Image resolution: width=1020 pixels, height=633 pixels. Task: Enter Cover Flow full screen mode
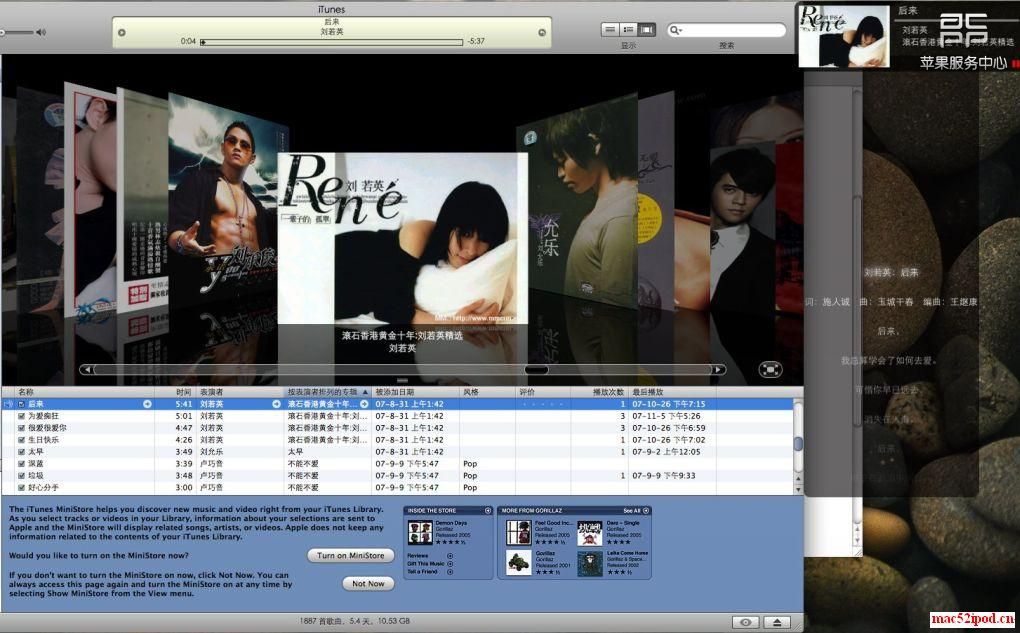click(x=770, y=370)
